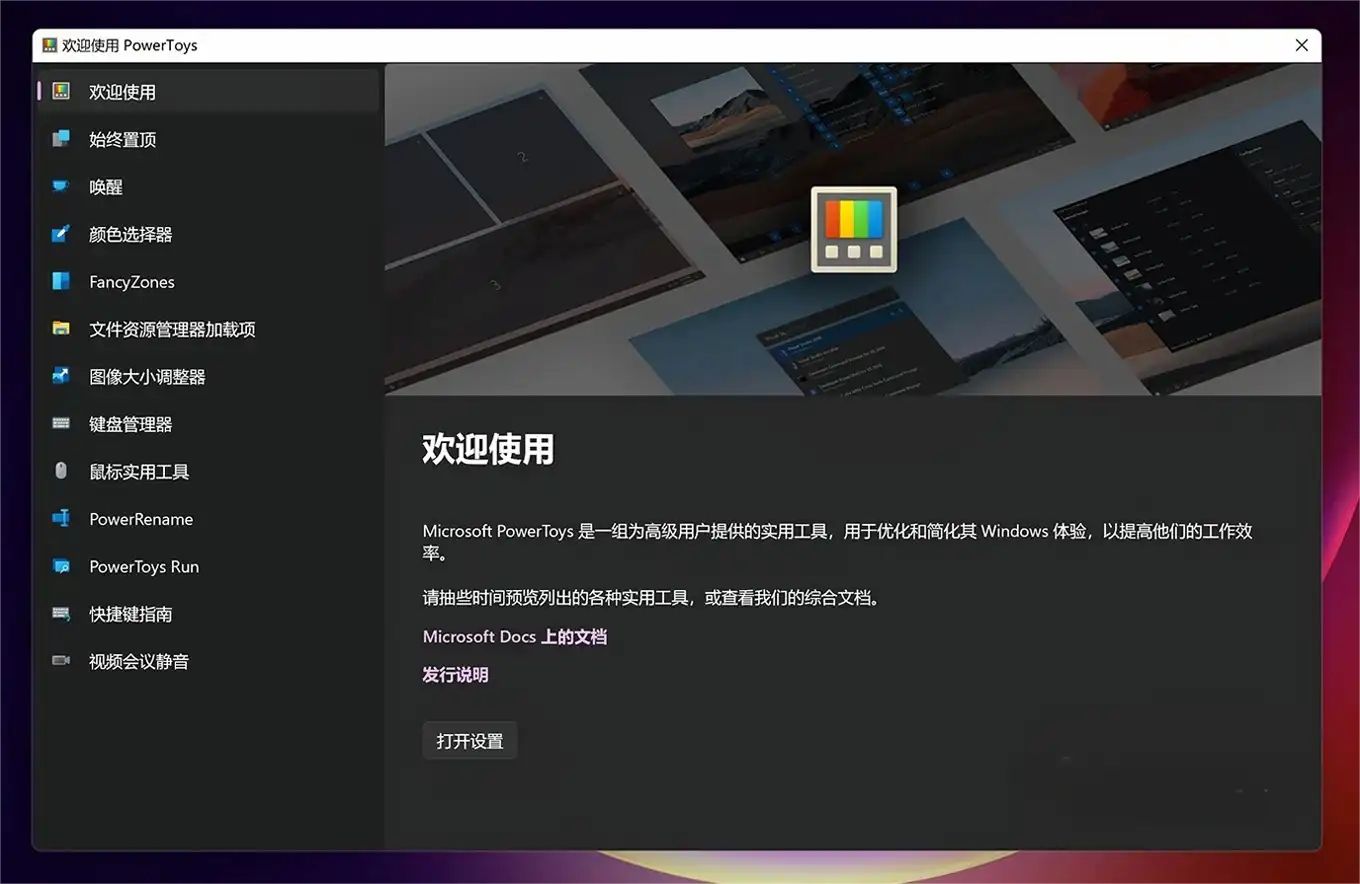Open the 图像大小调整器 page
The height and width of the screenshot is (884, 1360).
coord(208,377)
